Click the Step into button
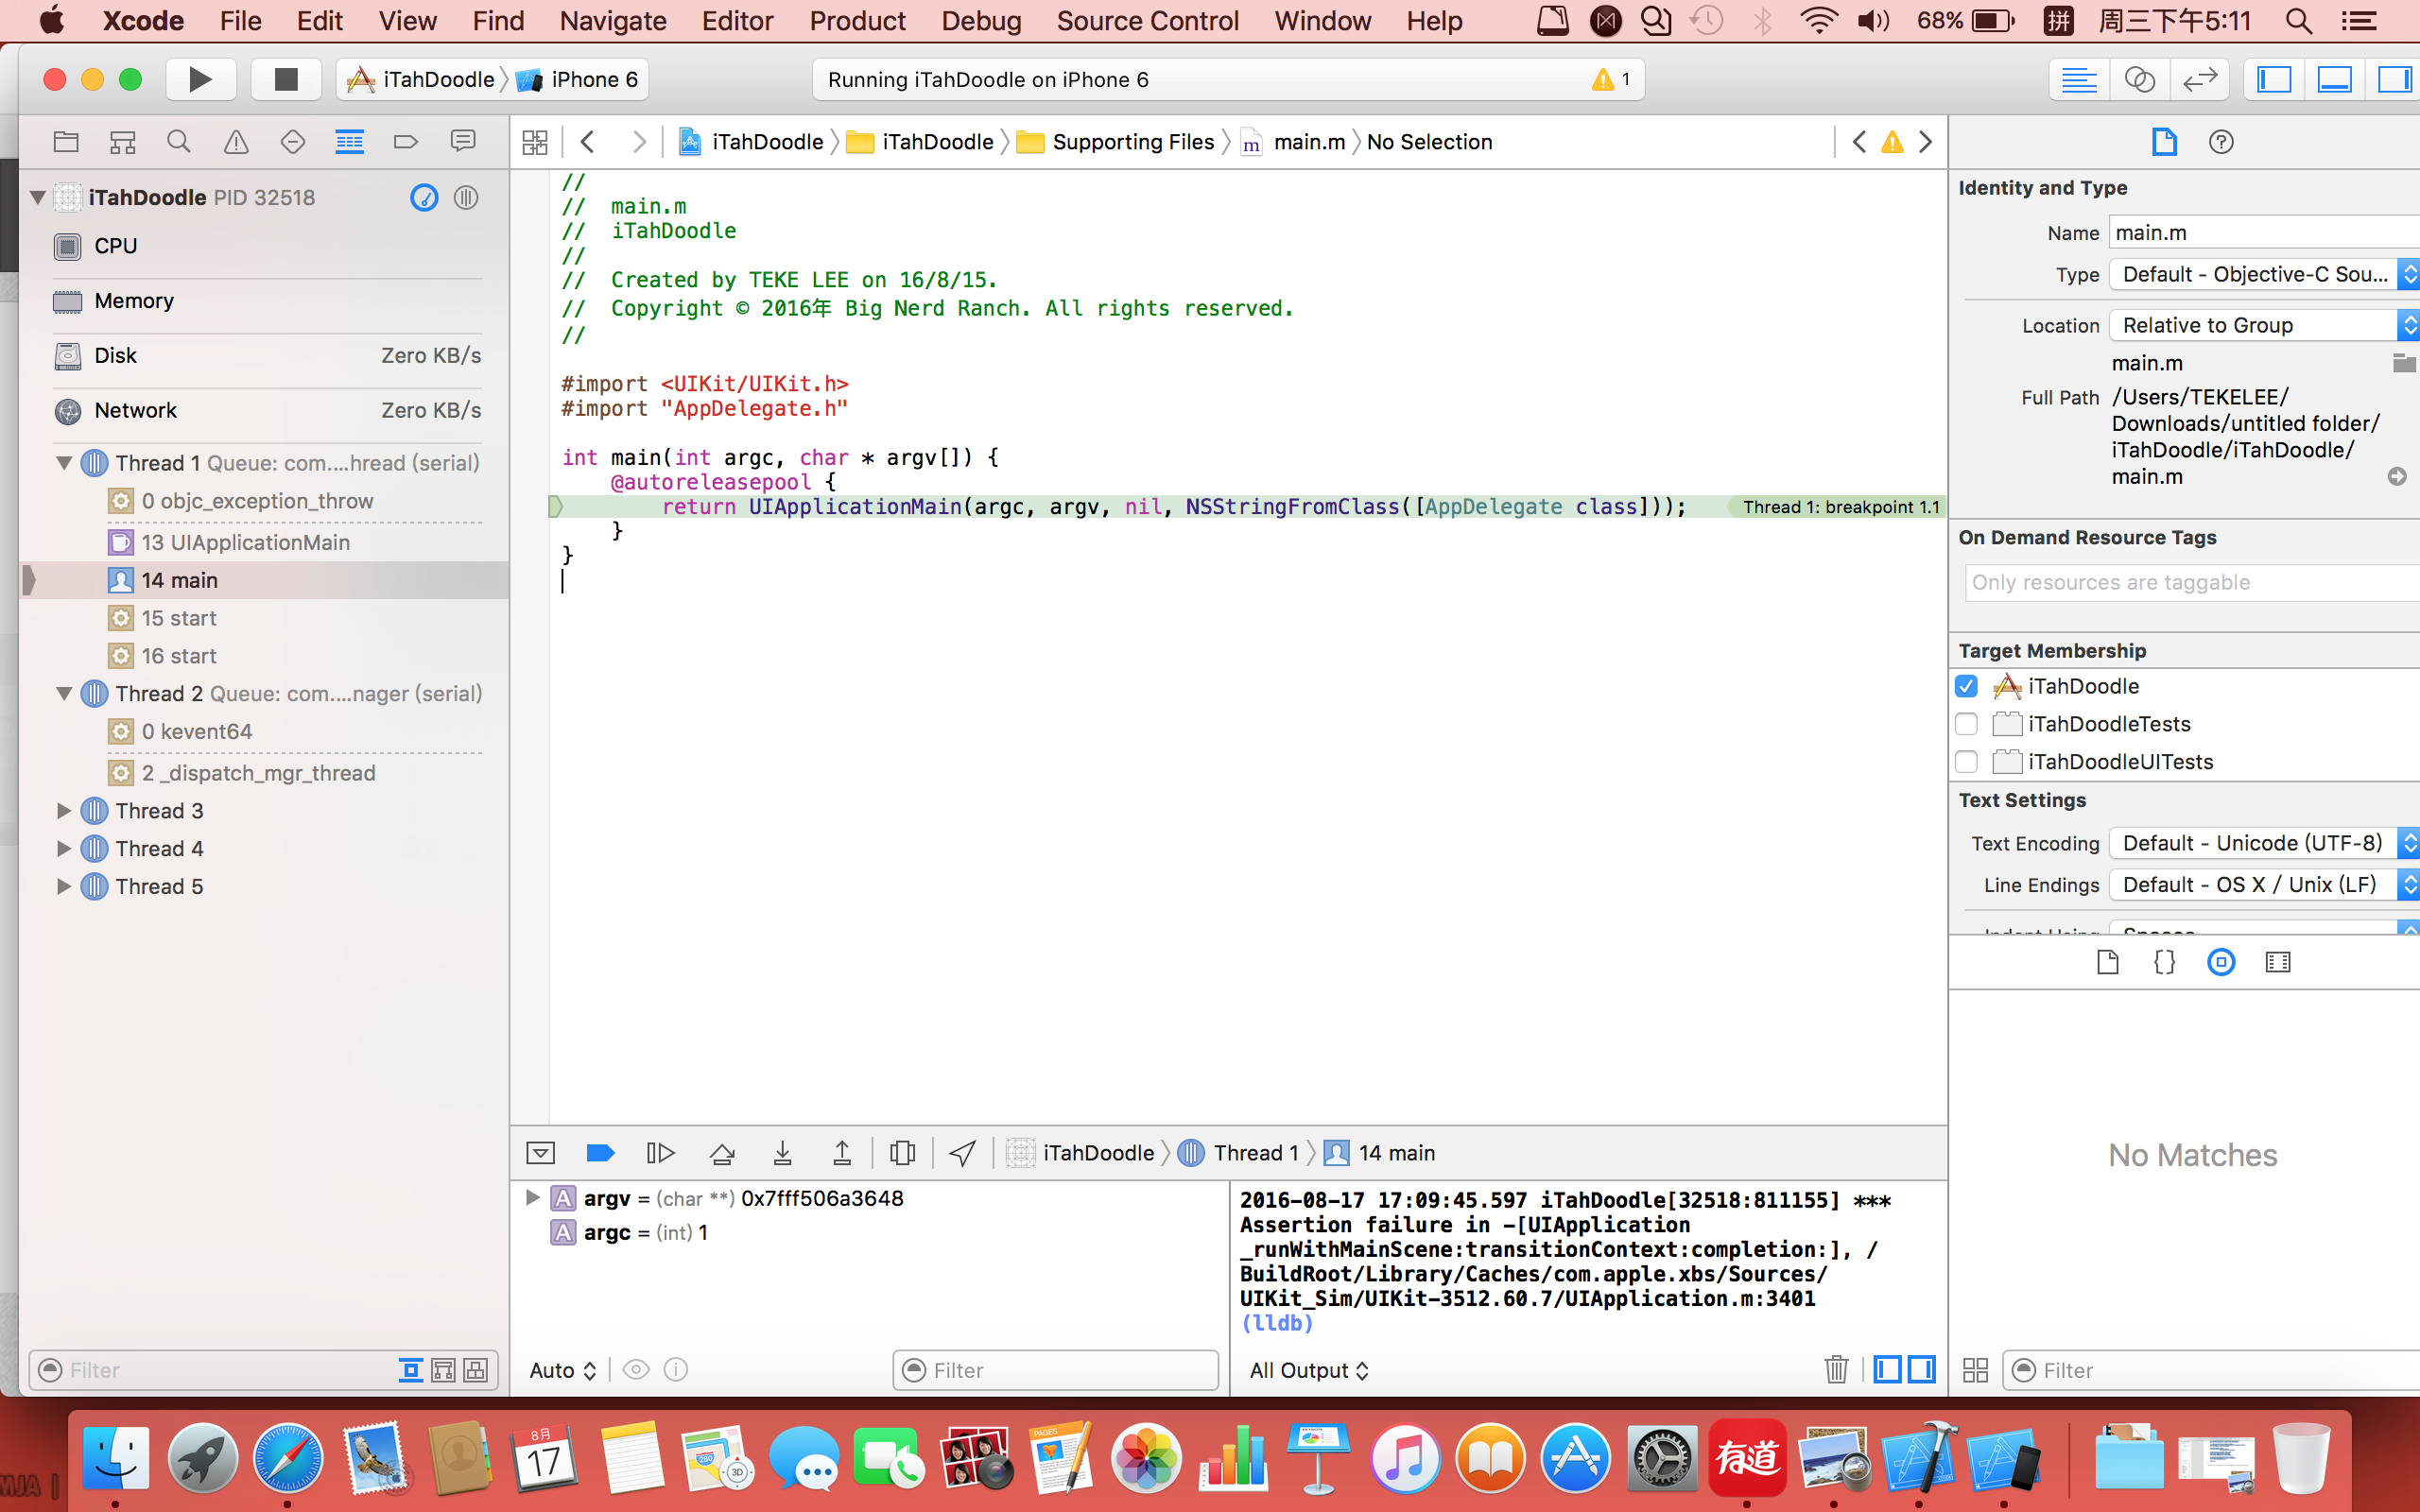This screenshot has height=1512, width=2420. click(783, 1153)
